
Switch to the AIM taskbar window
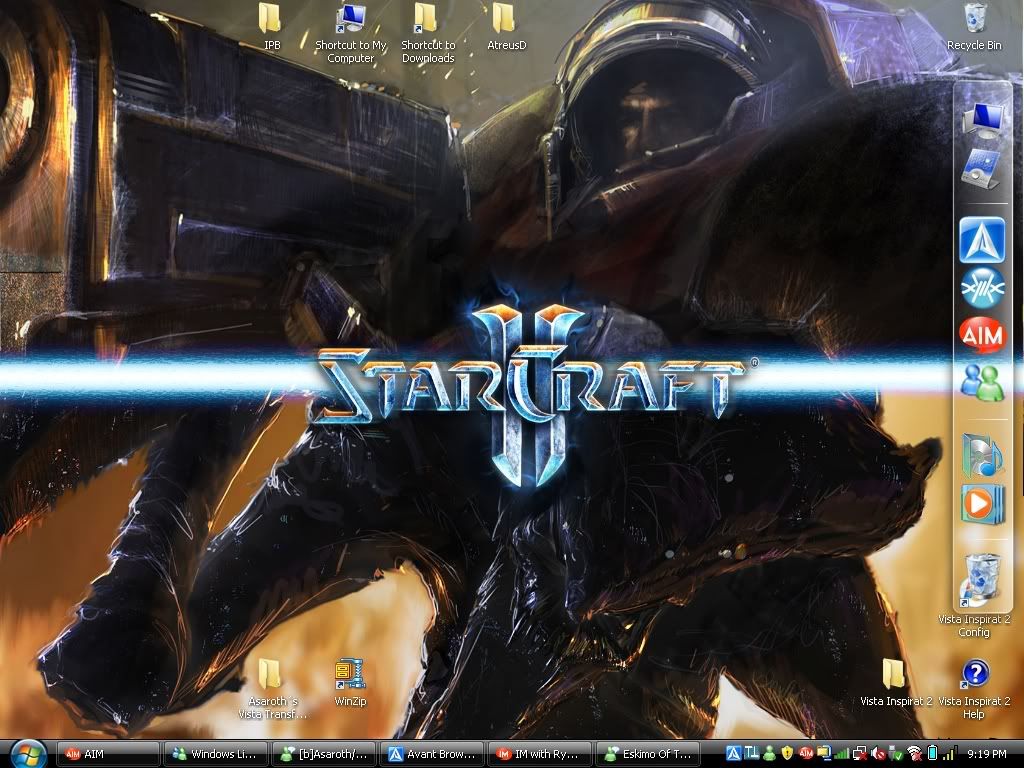(x=108, y=754)
